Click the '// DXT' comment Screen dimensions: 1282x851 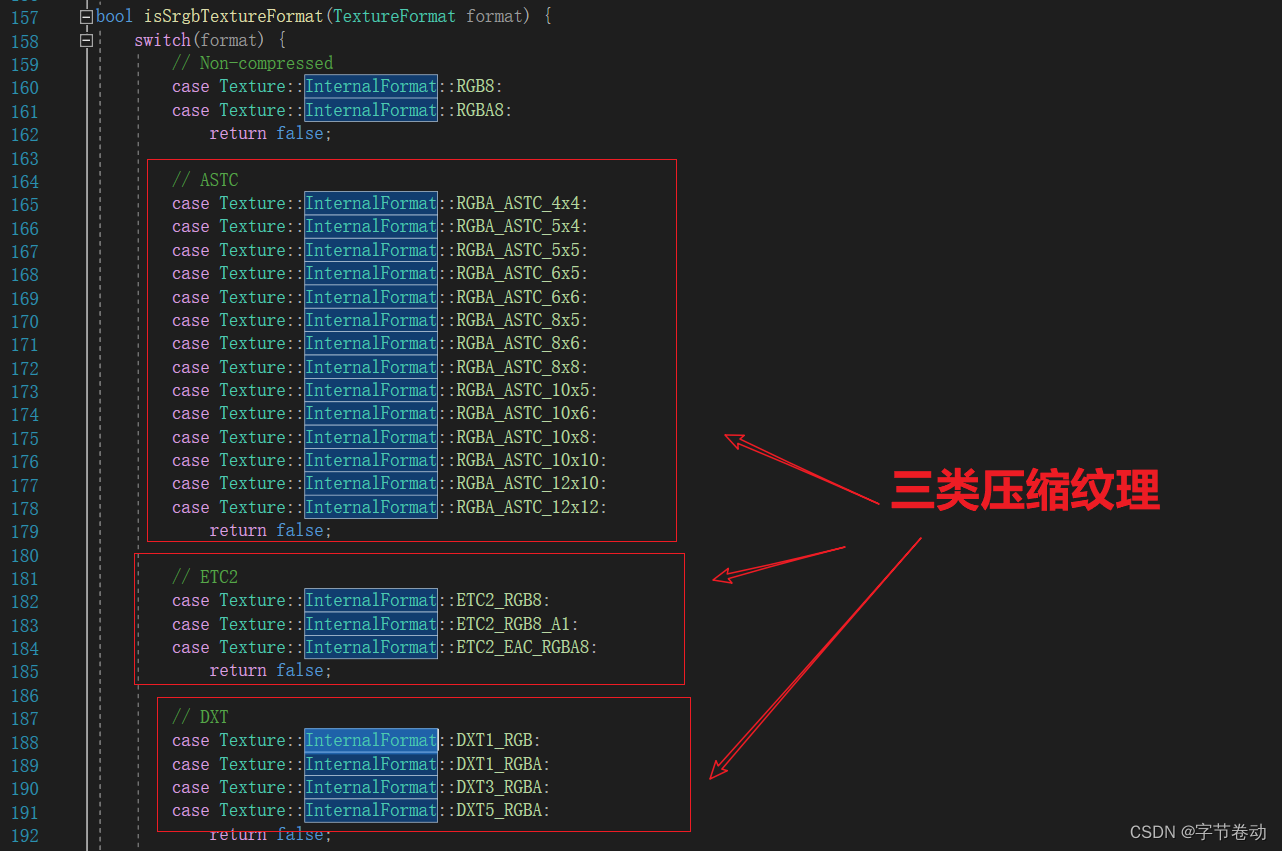point(200,717)
